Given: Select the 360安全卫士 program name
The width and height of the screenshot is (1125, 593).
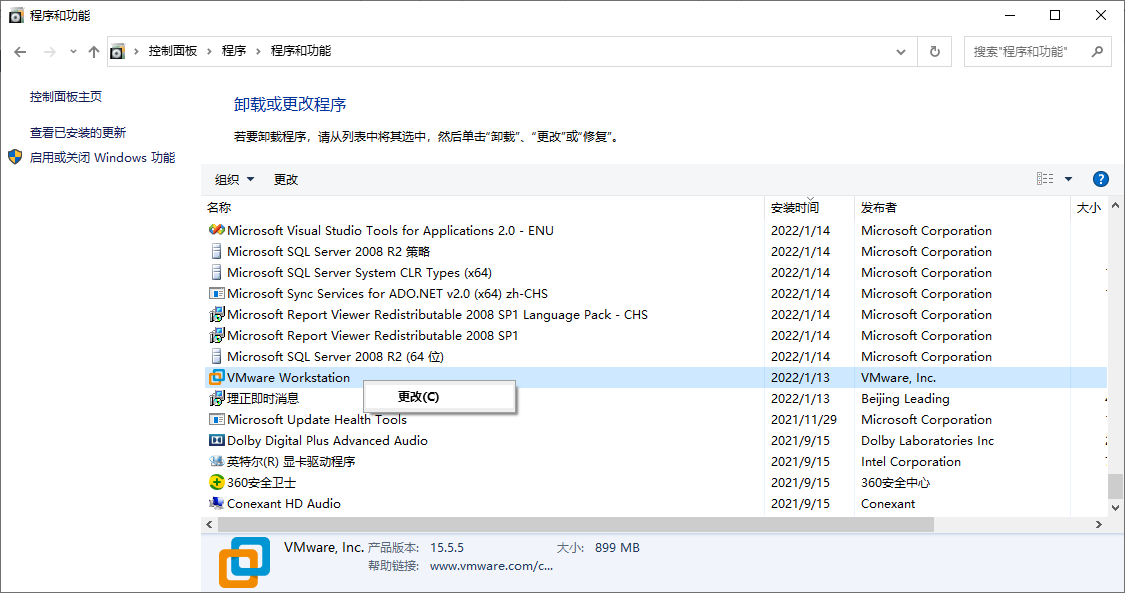Looking at the screenshot, I should pyautogui.click(x=261, y=483).
